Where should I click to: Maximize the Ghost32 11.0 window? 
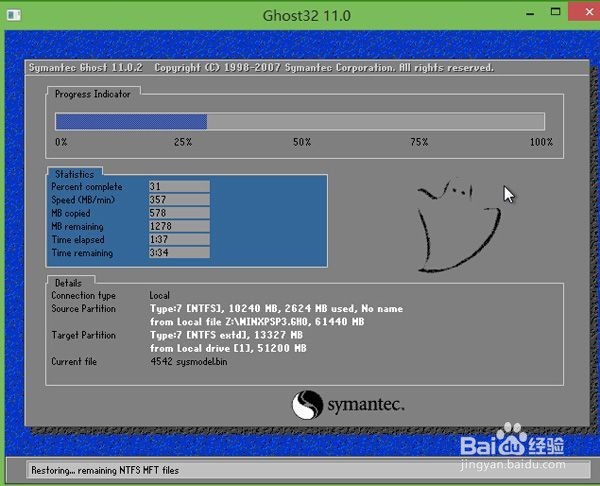point(555,12)
